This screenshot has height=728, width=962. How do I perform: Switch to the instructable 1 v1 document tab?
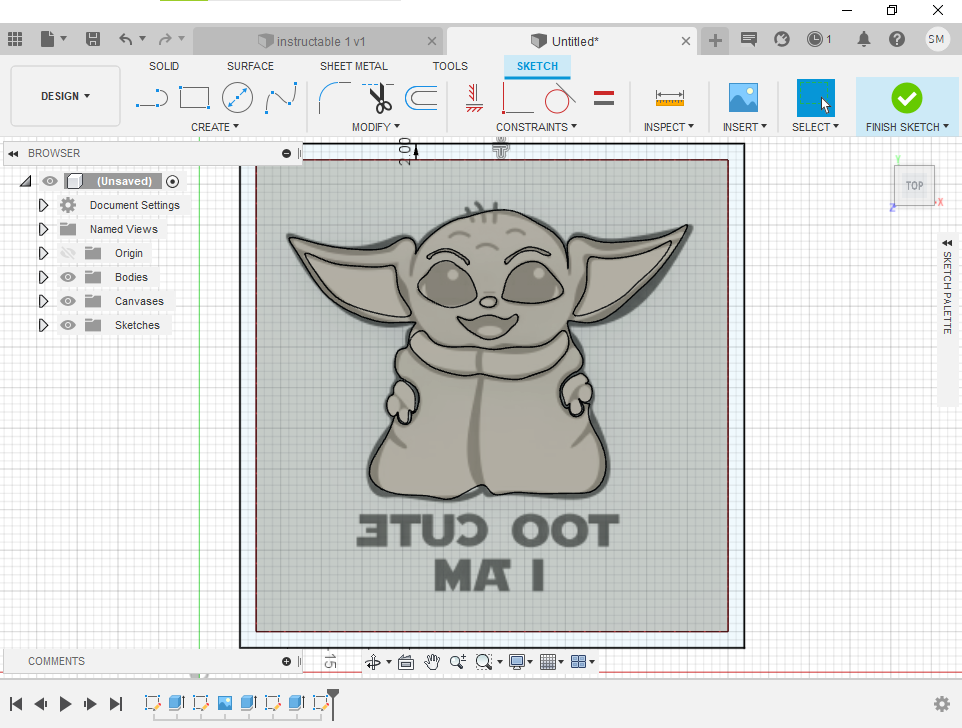(x=318, y=41)
